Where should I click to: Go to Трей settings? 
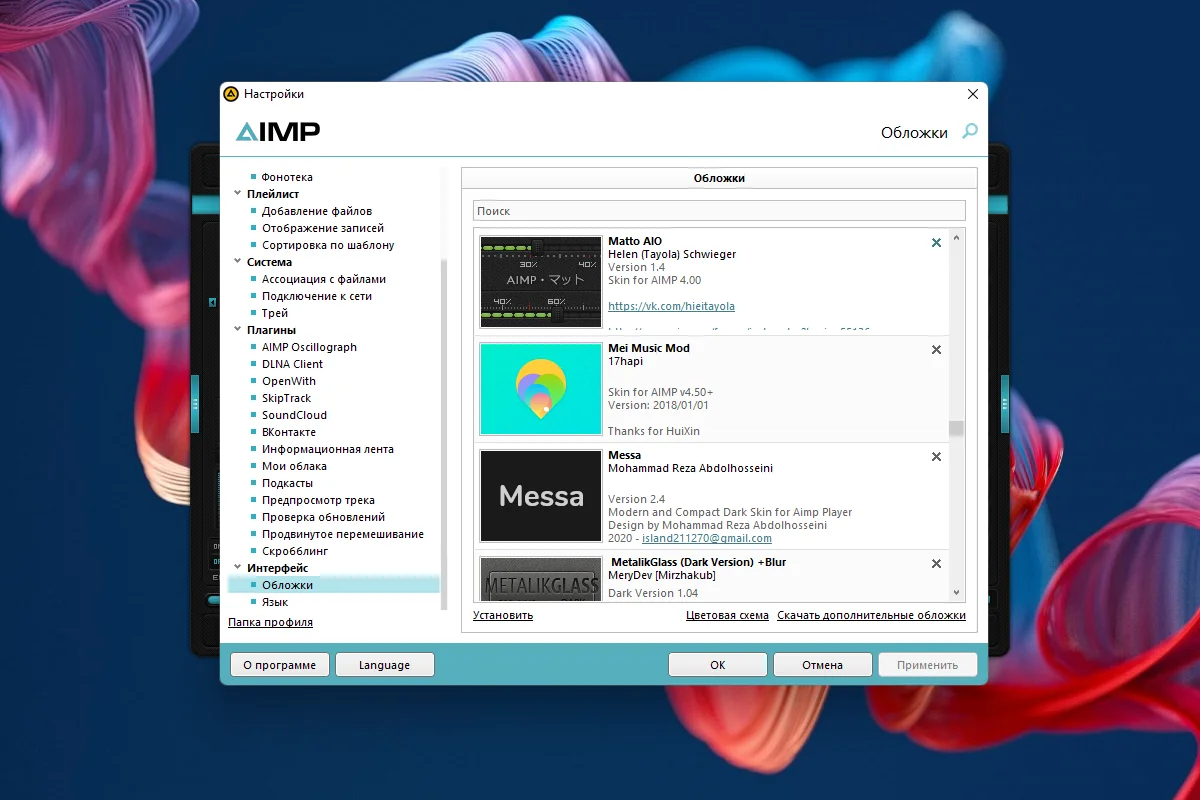(275, 313)
